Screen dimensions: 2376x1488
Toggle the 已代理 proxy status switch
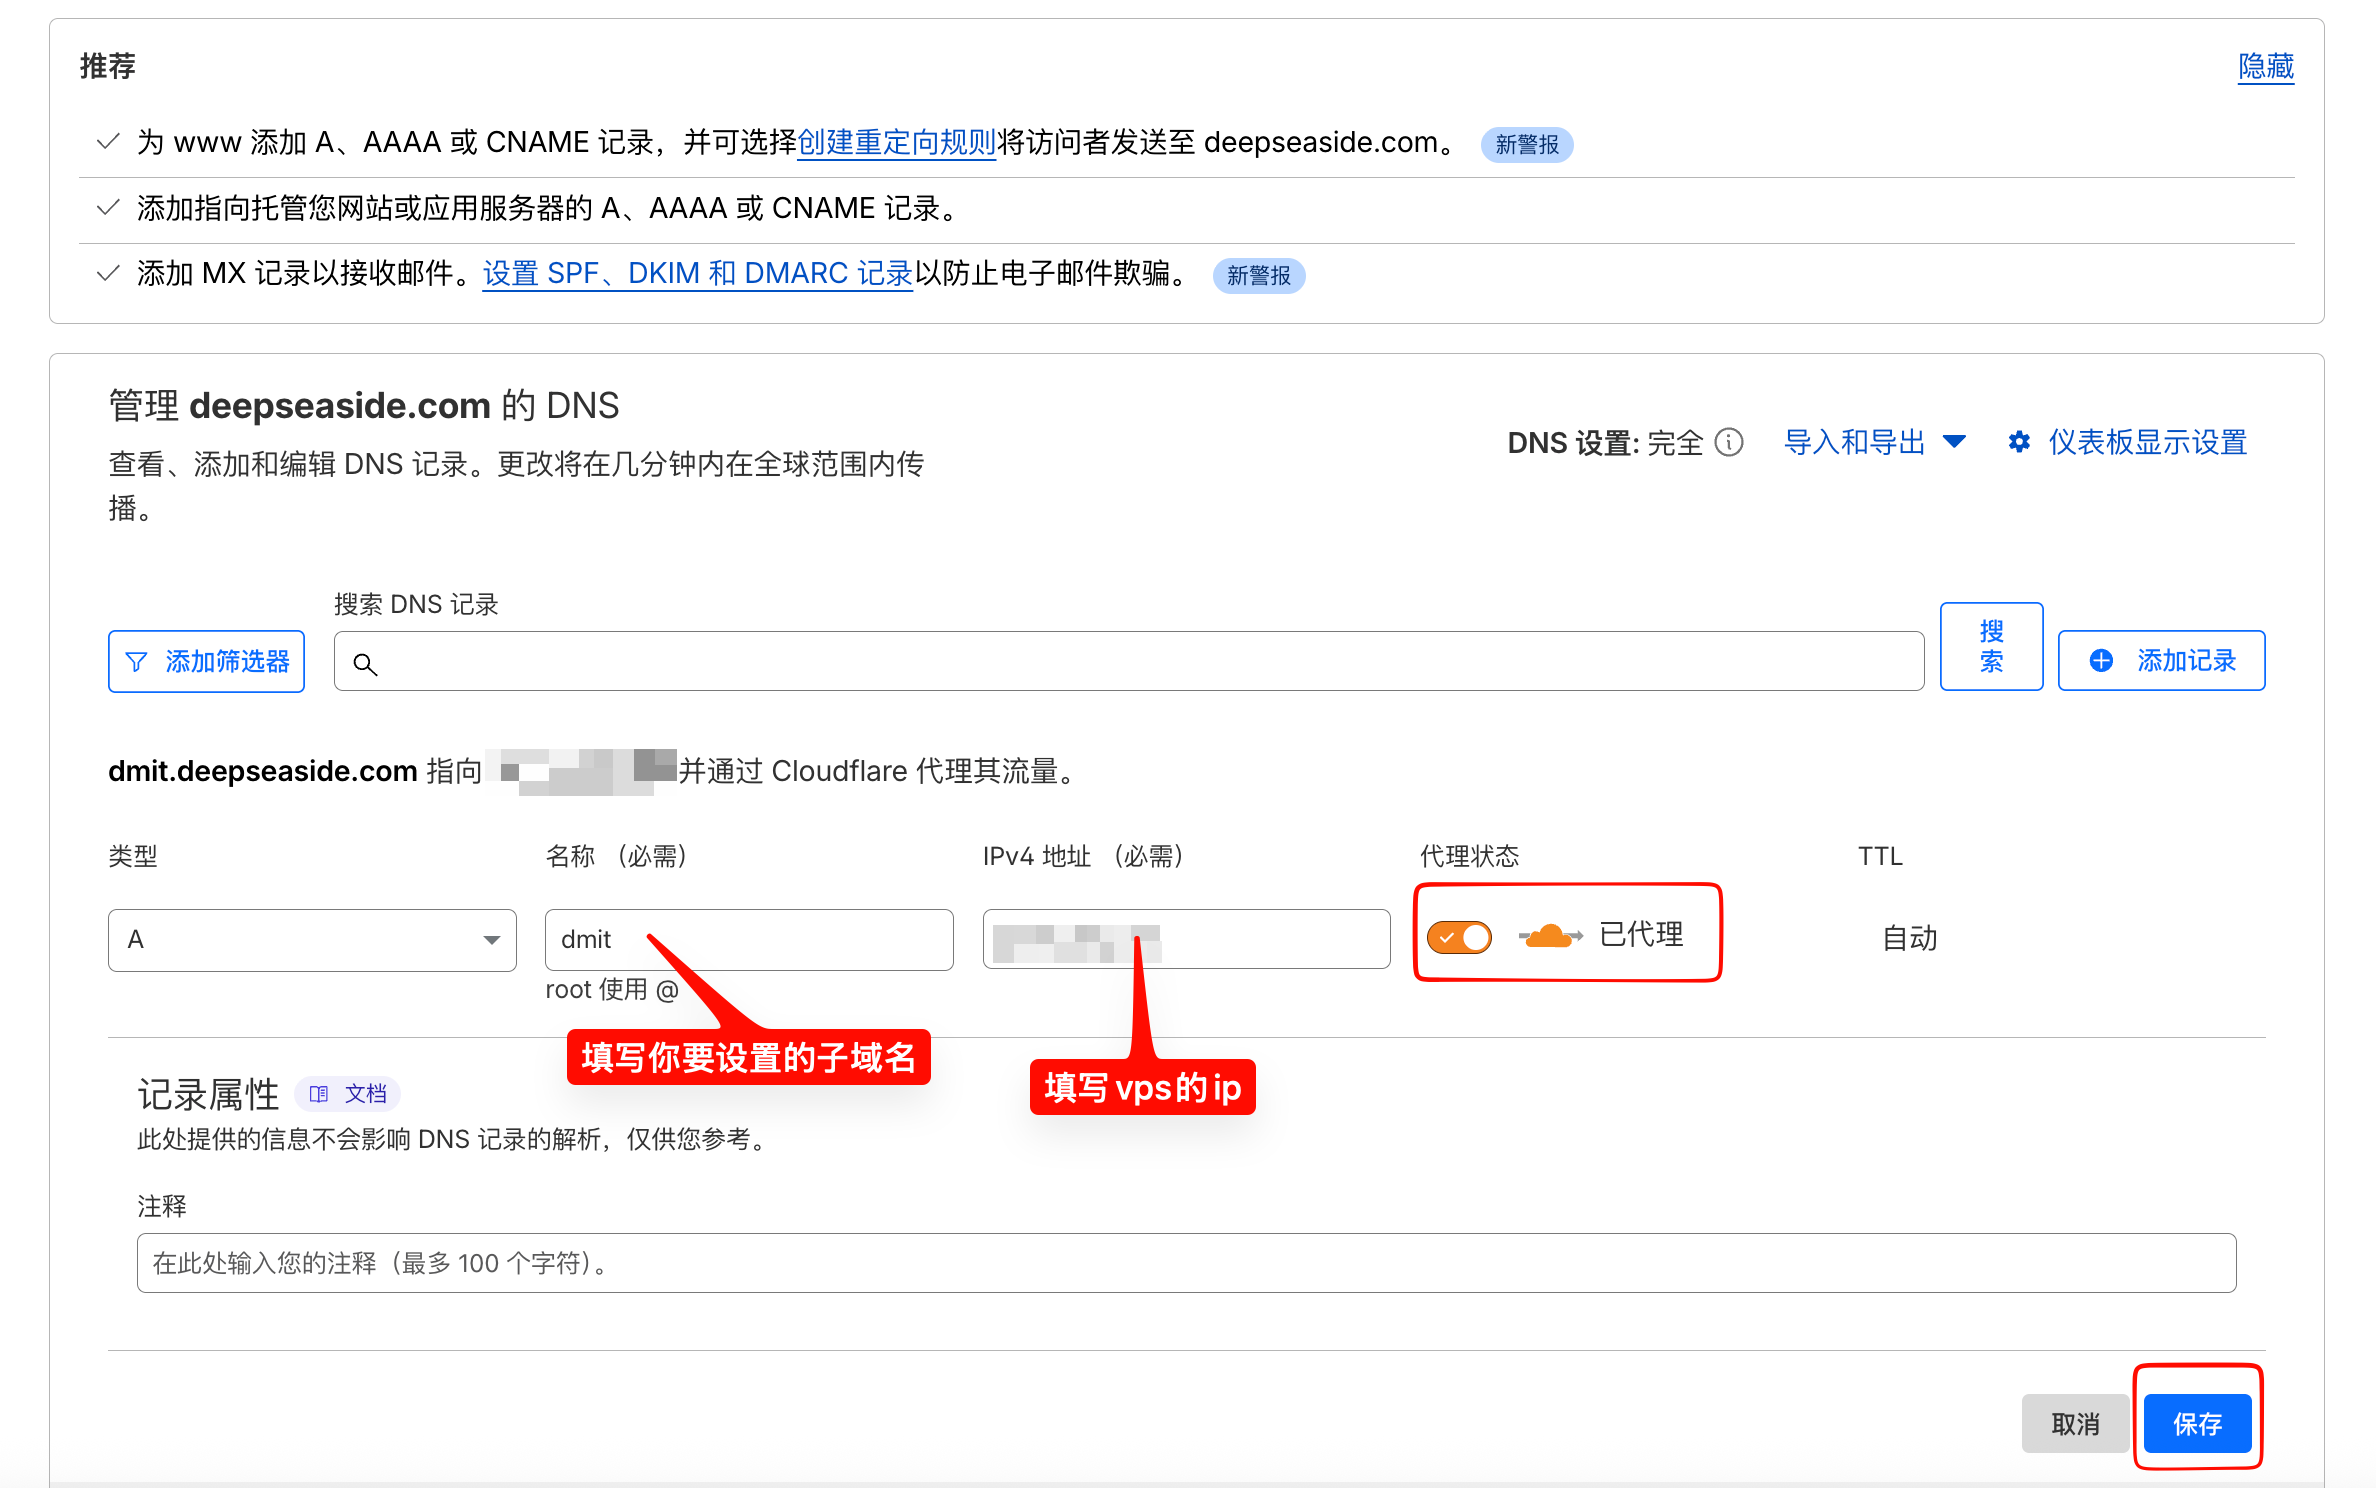[1459, 937]
